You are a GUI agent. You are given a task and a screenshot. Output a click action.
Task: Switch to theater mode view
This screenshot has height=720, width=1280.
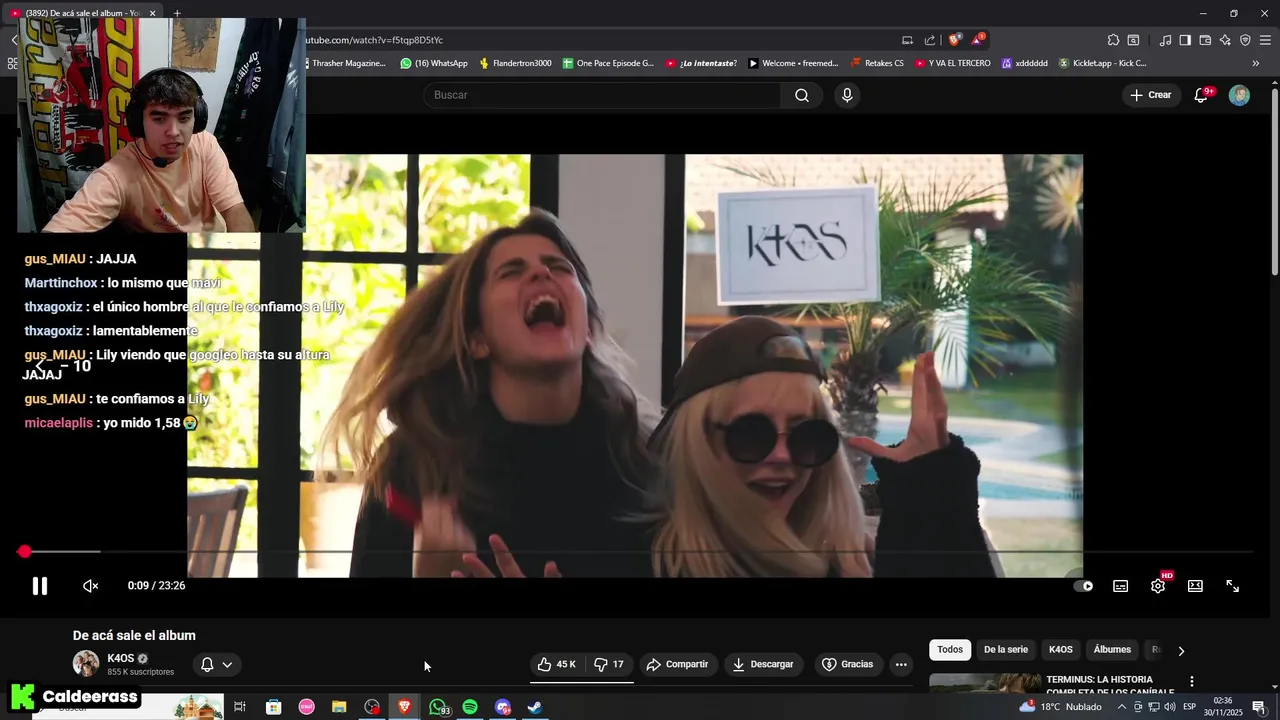click(x=1195, y=586)
